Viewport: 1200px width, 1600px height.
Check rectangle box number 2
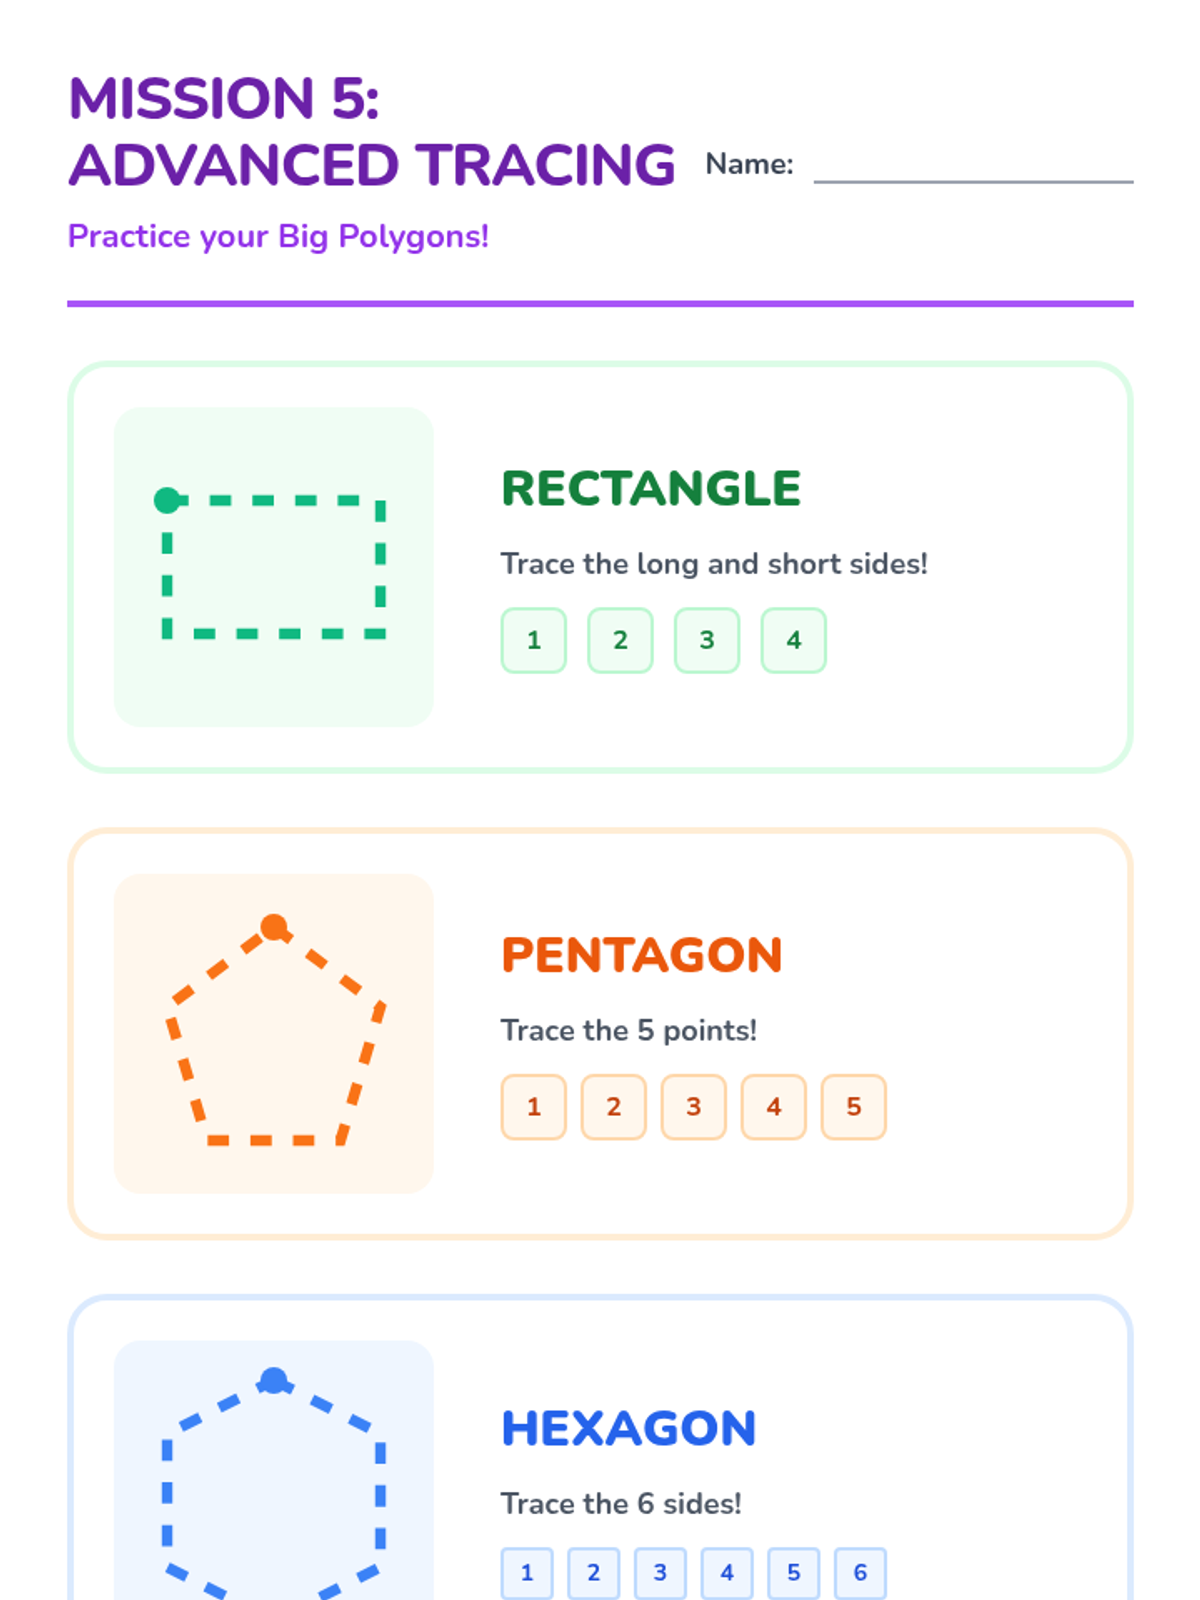pos(620,640)
